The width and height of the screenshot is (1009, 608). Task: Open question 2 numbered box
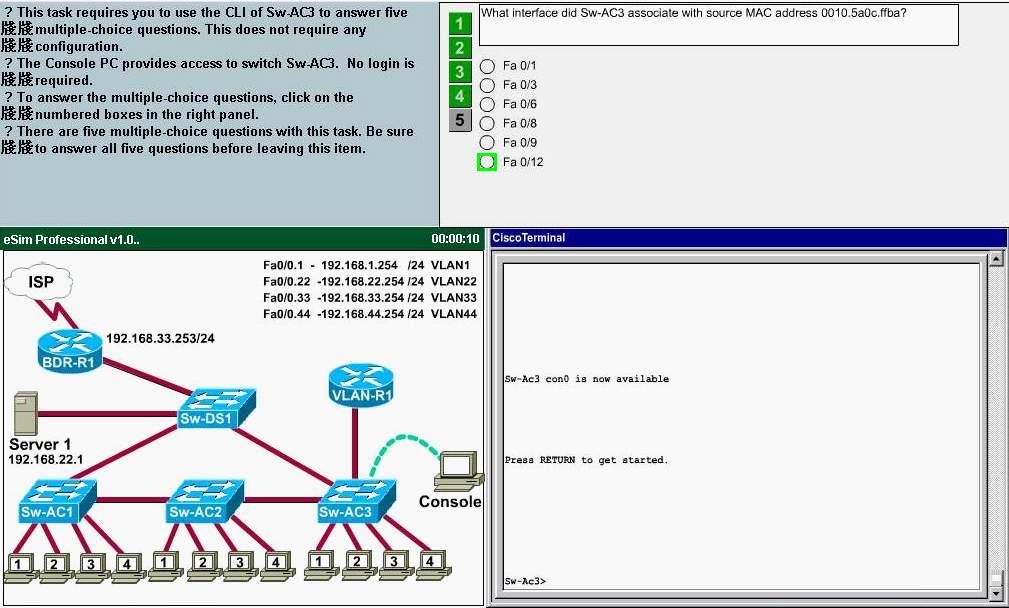[459, 48]
